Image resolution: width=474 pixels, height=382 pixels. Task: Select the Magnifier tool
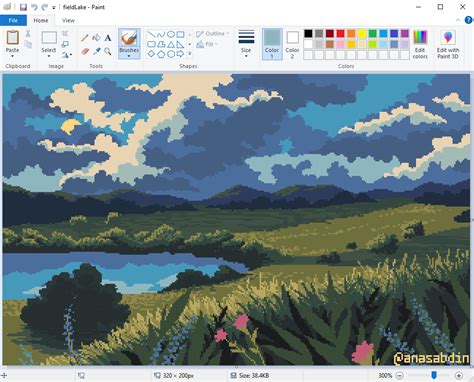tap(108, 51)
